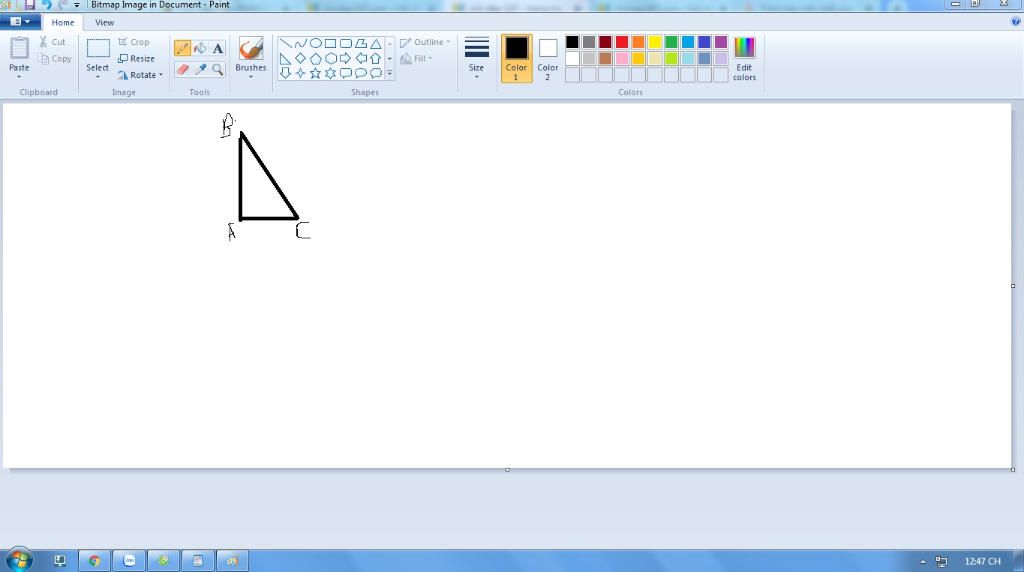The height and width of the screenshot is (572, 1024).
Task: Open the Paste dropdown arrow
Action: [x=19, y=77]
